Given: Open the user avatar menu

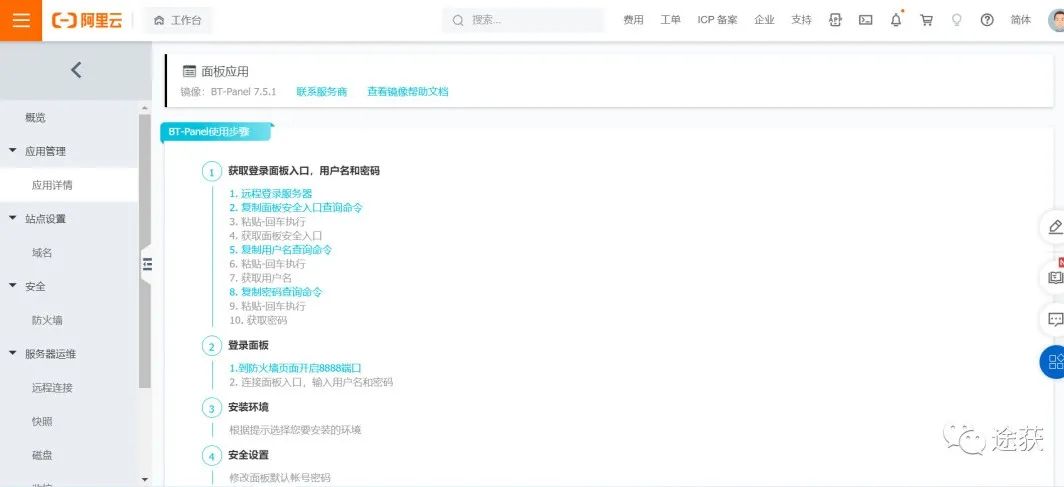Looking at the screenshot, I should [1057, 20].
